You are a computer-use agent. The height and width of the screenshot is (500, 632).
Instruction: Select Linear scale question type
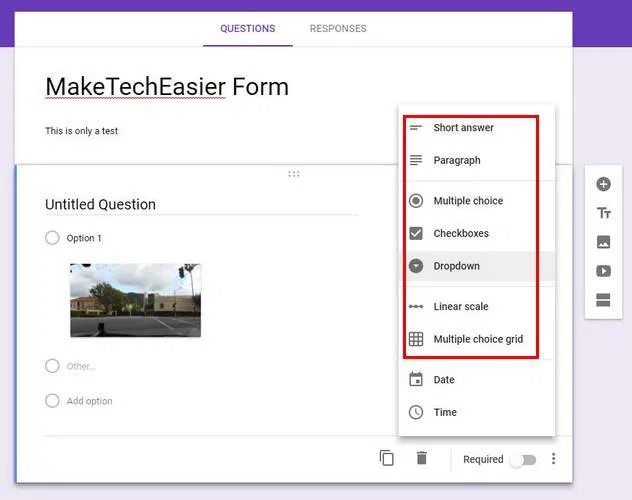(x=460, y=307)
